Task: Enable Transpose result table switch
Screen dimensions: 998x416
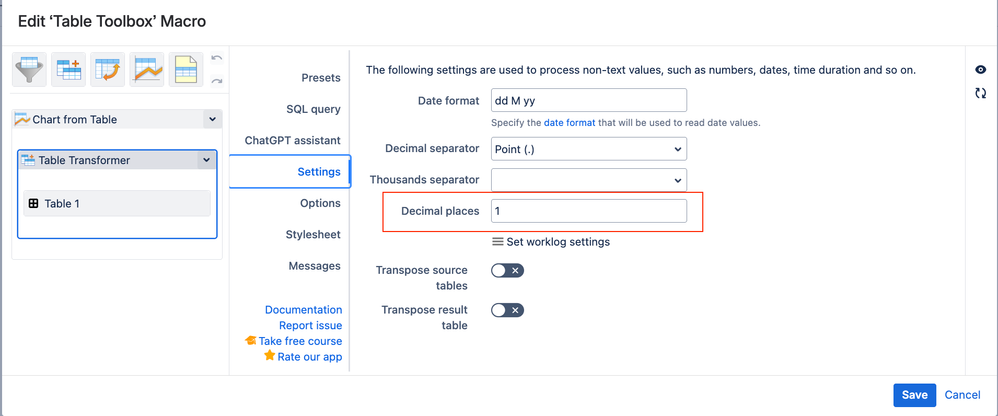Action: click(507, 310)
